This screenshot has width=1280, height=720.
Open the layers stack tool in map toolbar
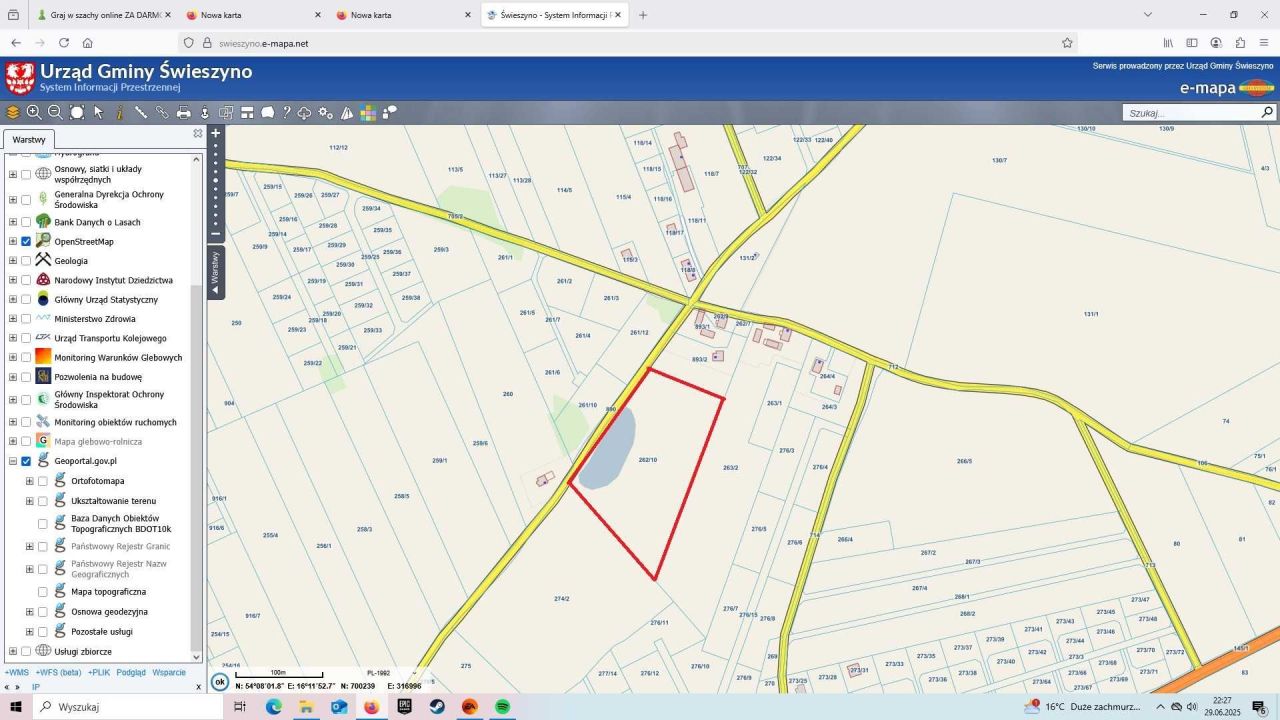click(x=13, y=113)
